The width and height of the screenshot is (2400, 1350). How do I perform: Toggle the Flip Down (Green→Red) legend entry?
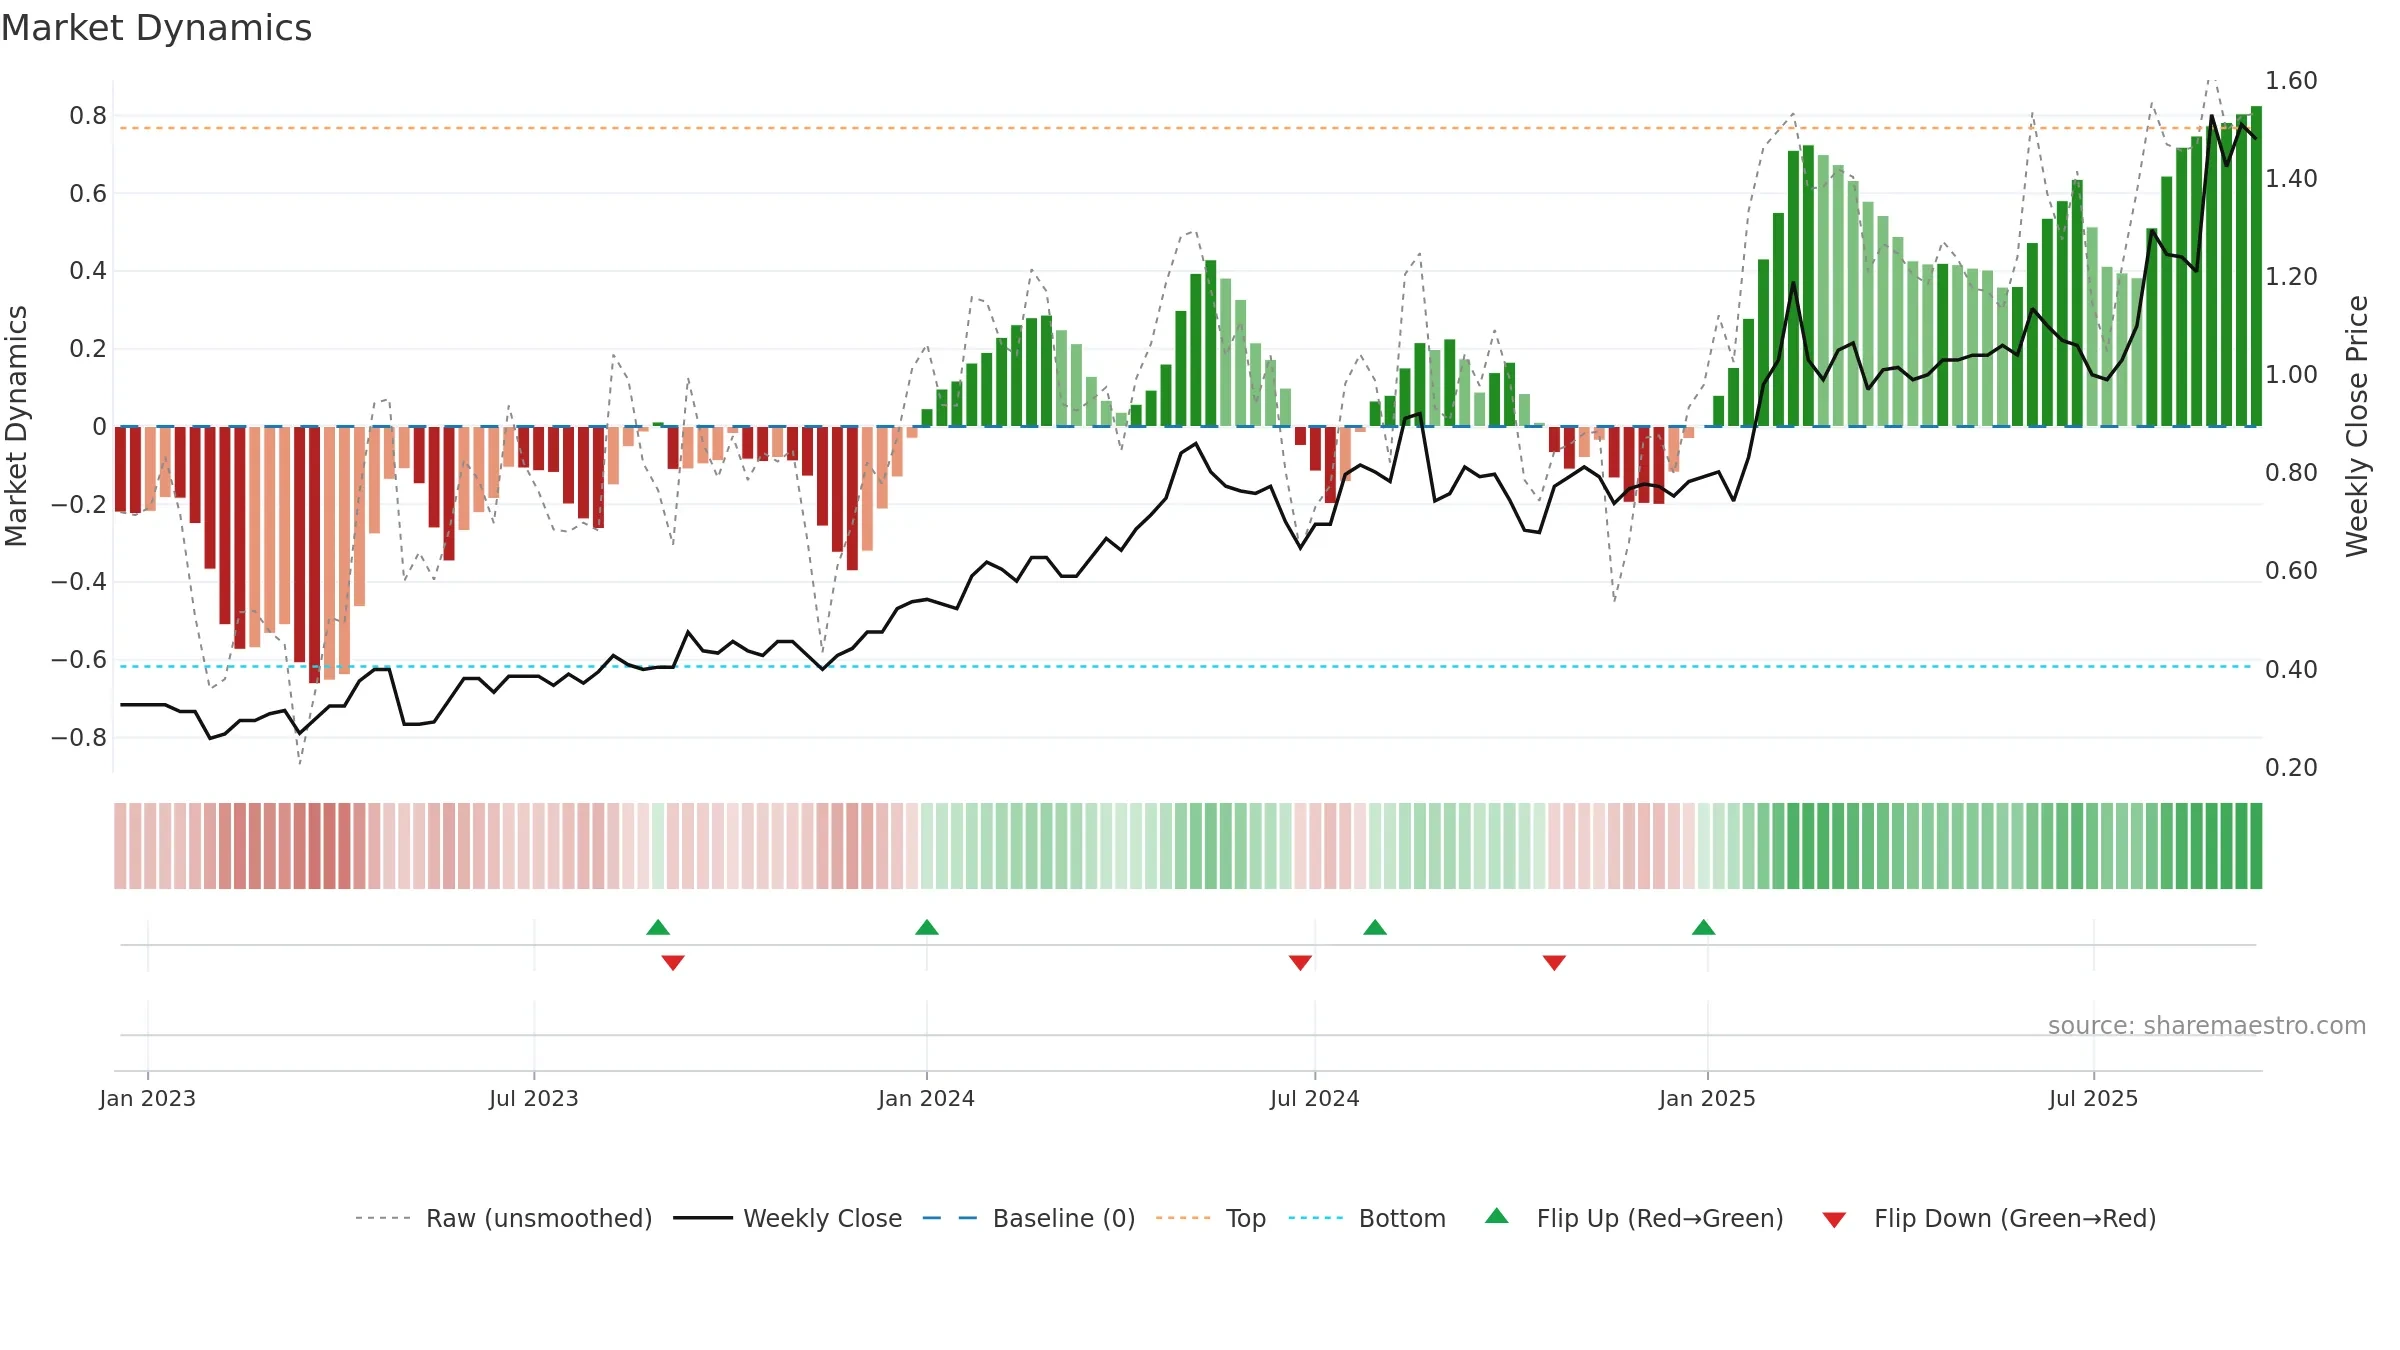pyautogui.click(x=1988, y=1218)
